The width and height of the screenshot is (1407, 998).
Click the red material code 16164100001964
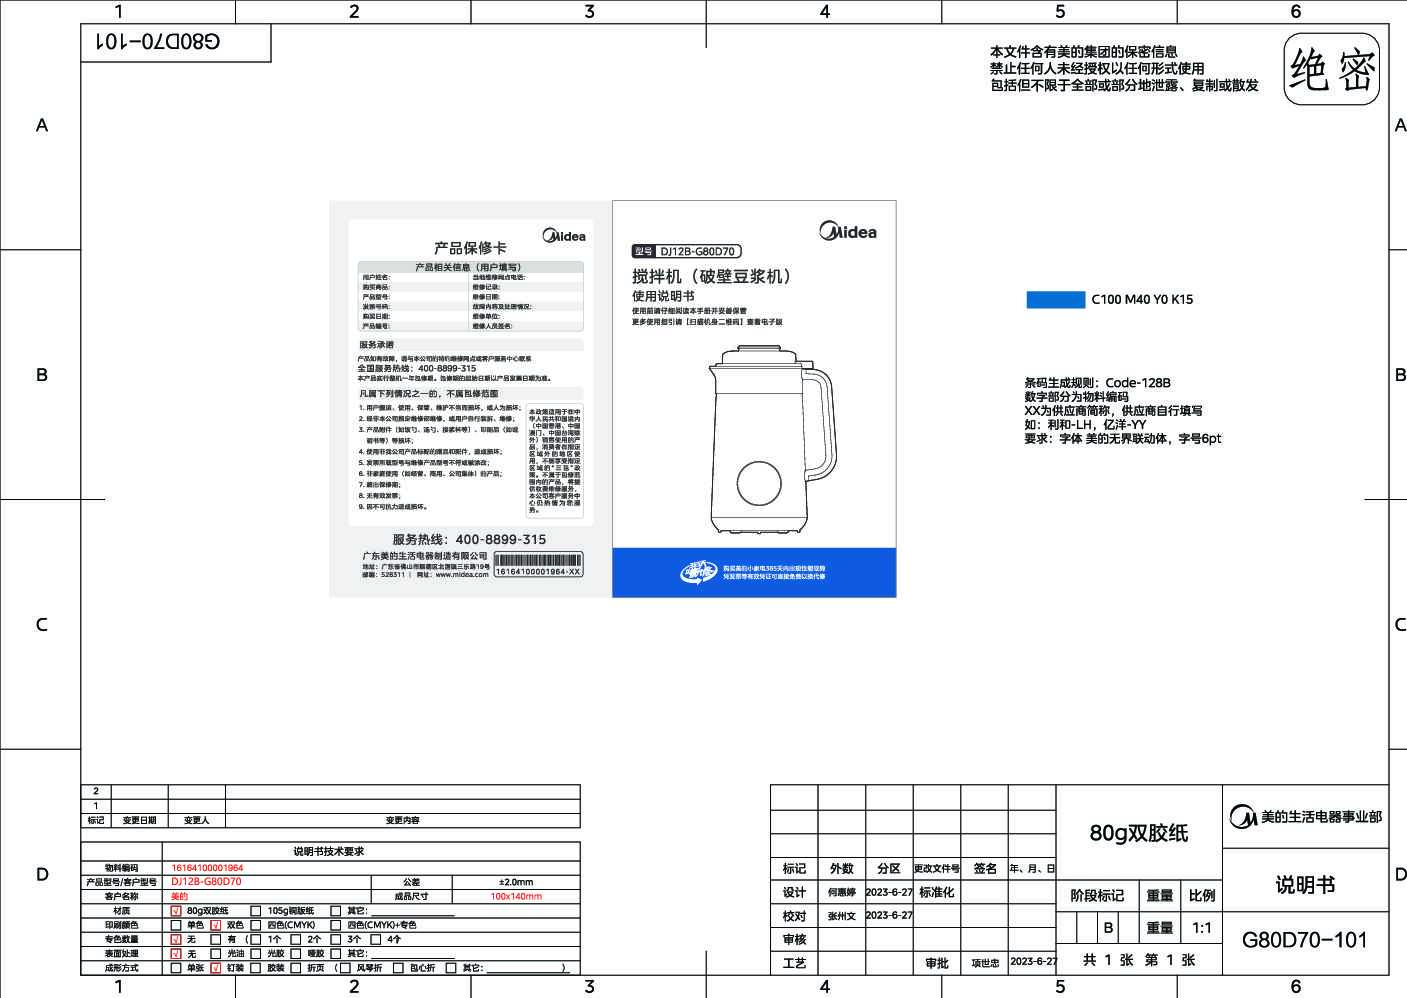pos(207,868)
